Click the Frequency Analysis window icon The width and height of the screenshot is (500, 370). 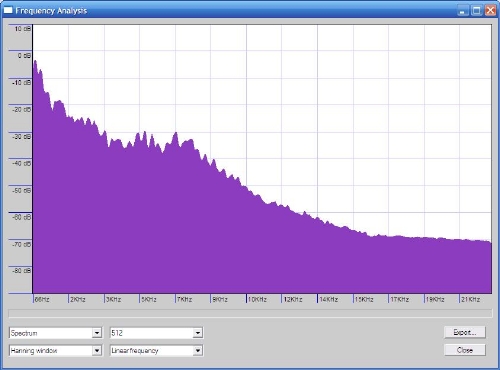8,11
